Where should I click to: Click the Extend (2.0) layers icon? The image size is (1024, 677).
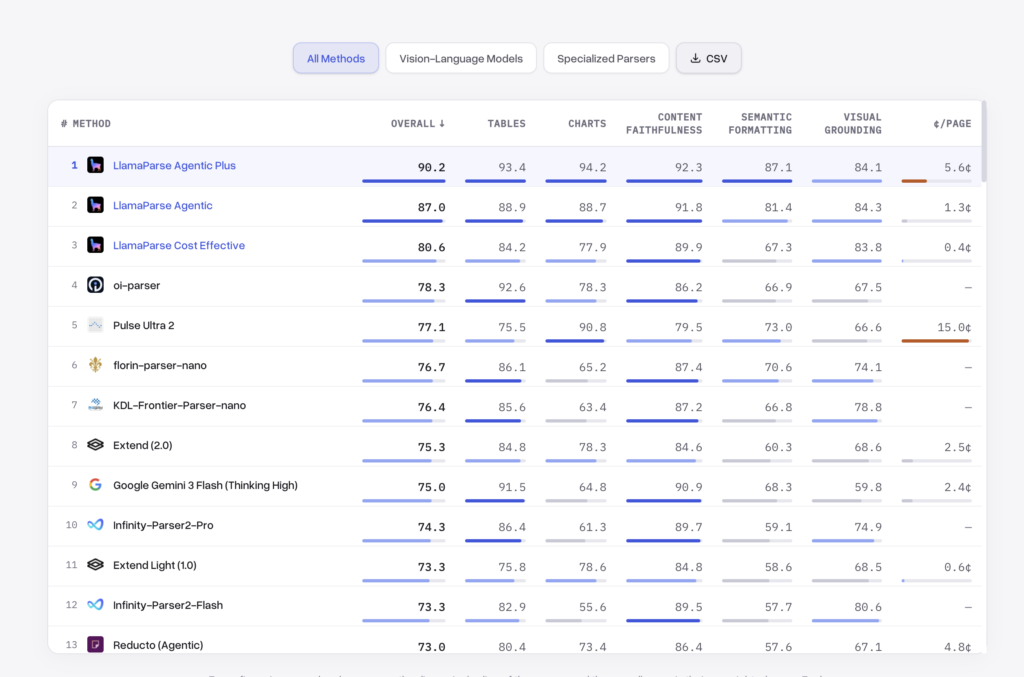pyautogui.click(x=95, y=445)
